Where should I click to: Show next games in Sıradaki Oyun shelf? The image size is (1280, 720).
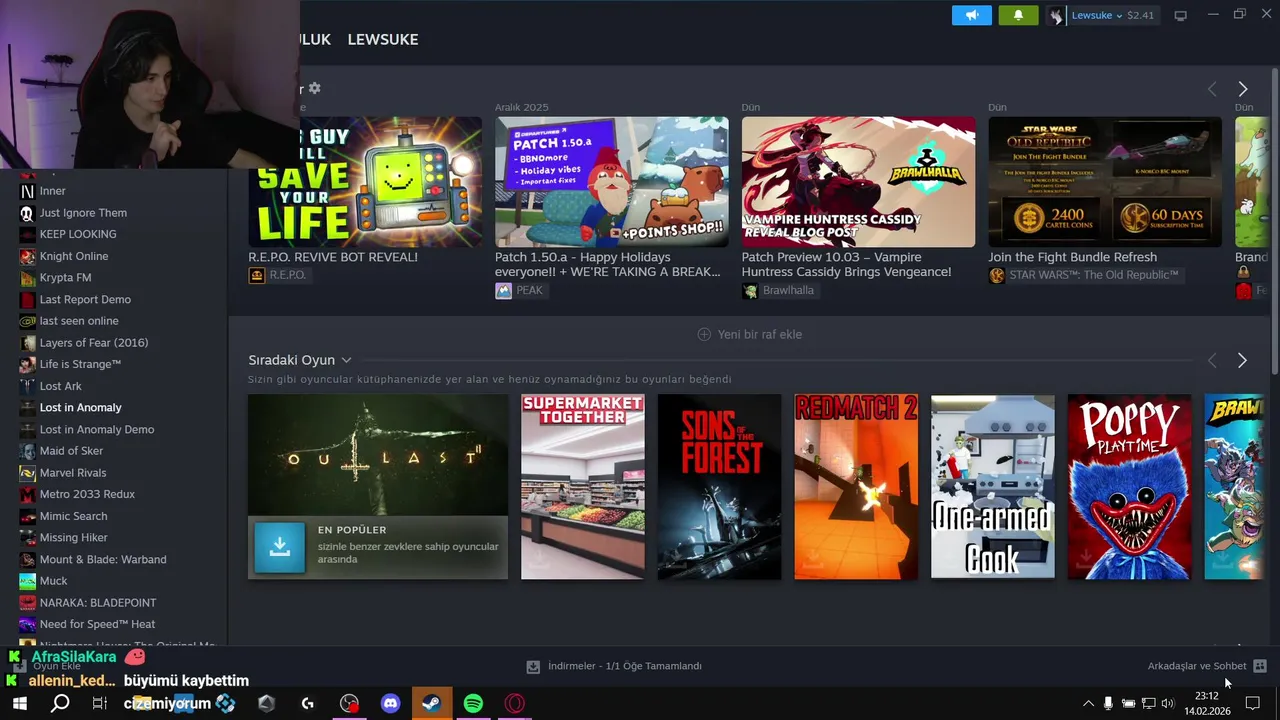pyautogui.click(x=1242, y=360)
